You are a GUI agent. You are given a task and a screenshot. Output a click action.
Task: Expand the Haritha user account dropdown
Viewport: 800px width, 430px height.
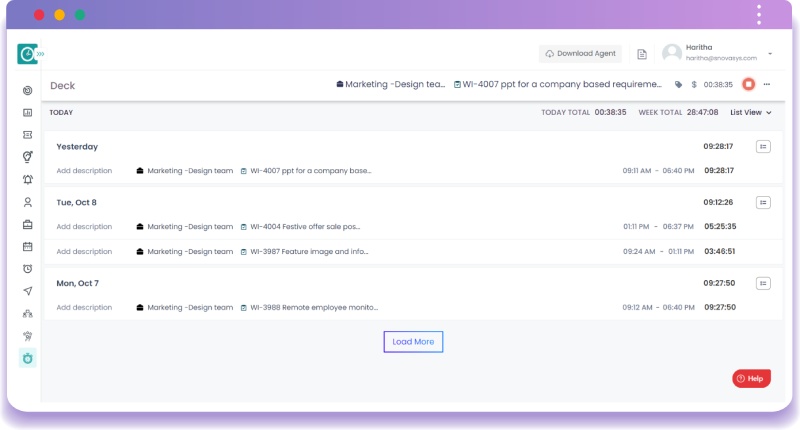[769, 54]
